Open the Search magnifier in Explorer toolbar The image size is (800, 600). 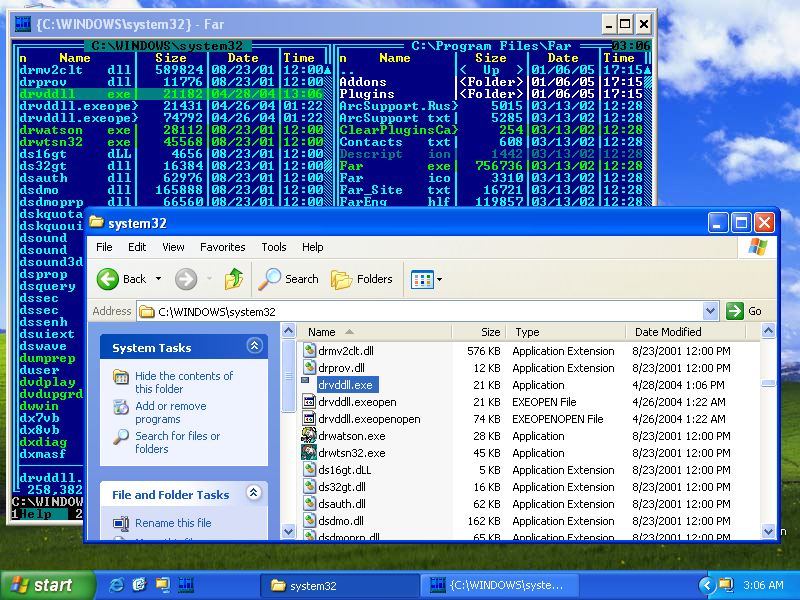269,279
